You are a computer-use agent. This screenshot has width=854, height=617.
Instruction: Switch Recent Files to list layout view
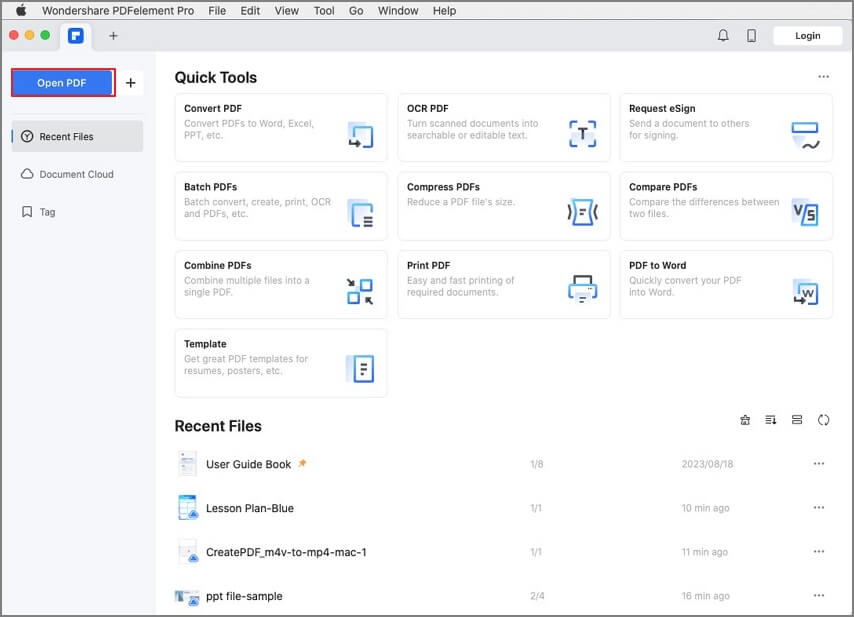(796, 420)
